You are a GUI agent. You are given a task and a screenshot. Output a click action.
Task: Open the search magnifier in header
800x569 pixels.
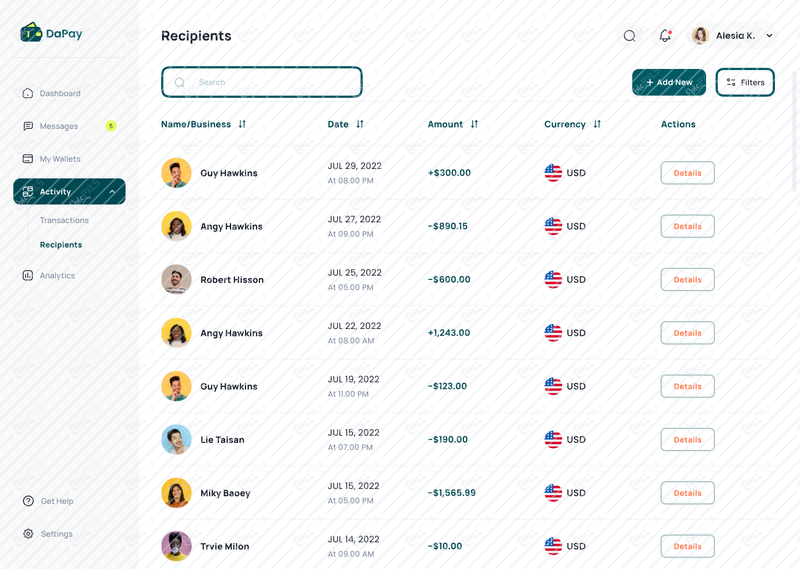[630, 36]
